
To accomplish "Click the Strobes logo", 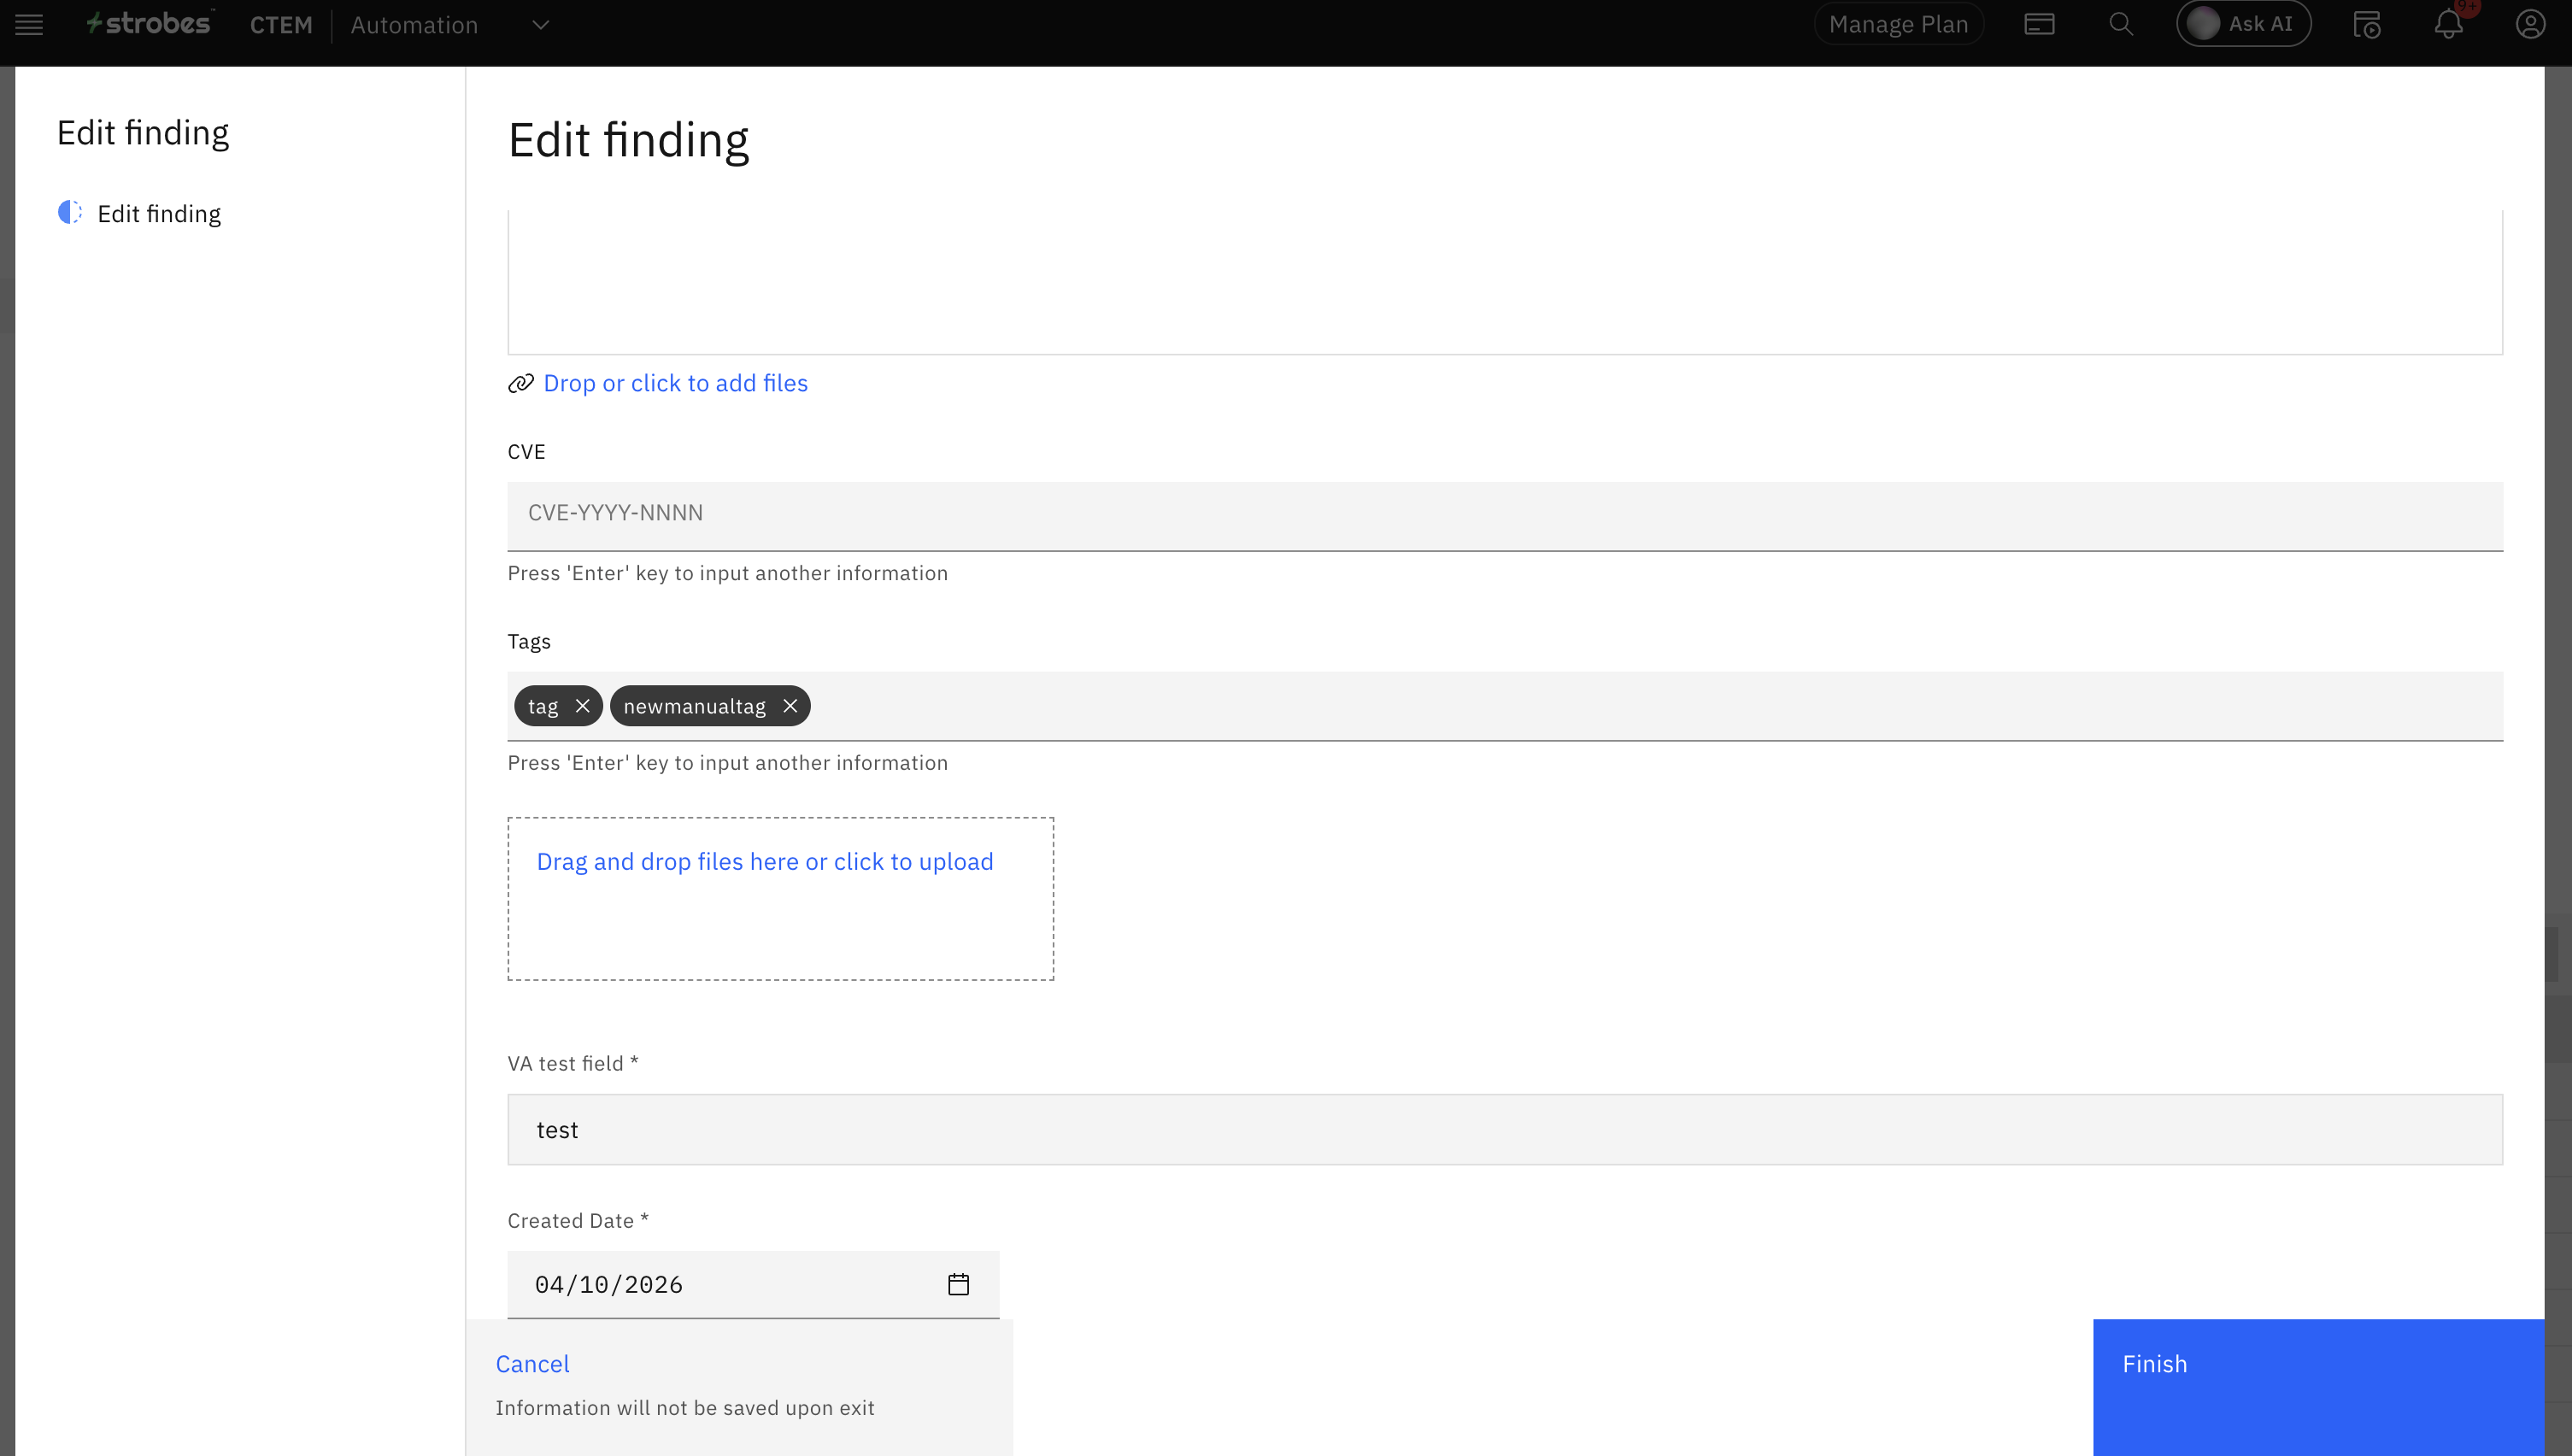I will [x=150, y=23].
